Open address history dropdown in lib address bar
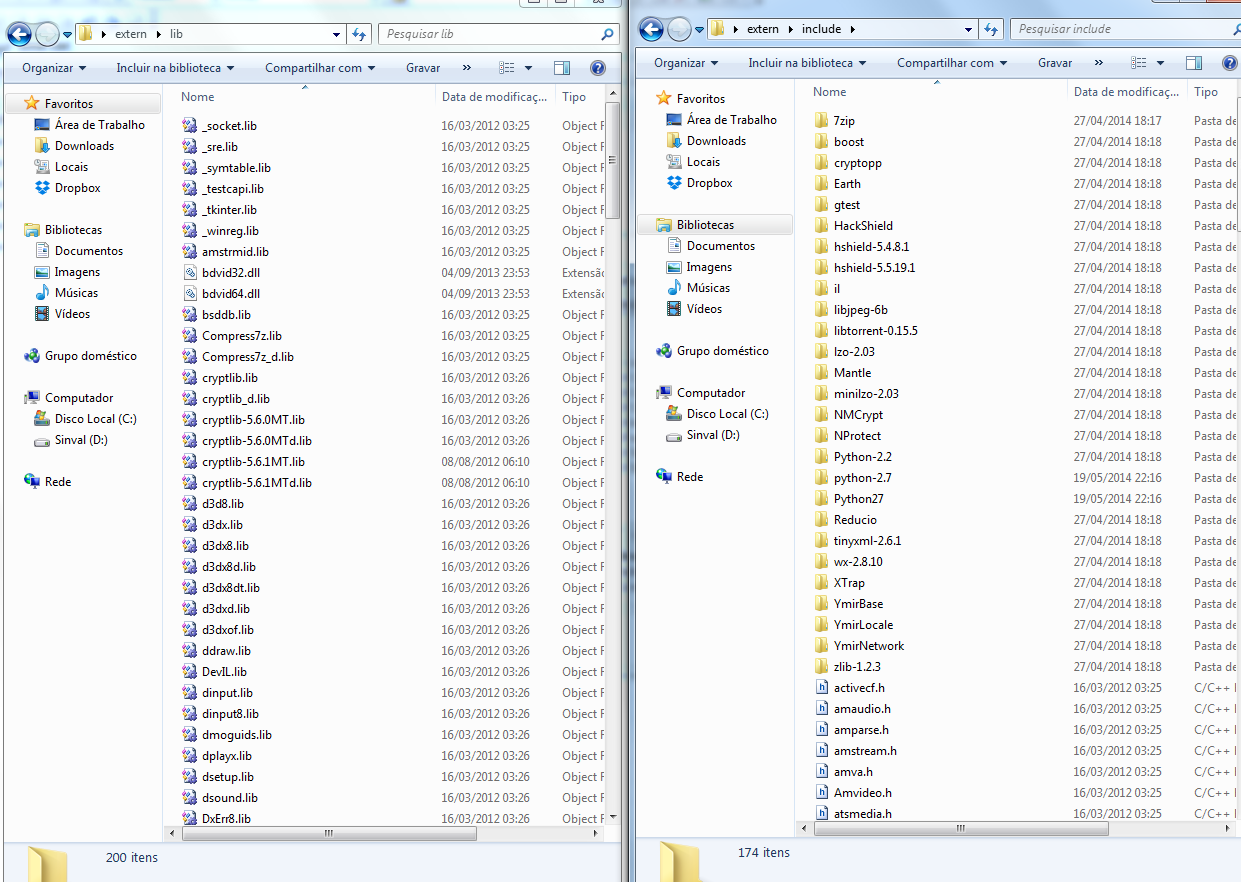This screenshot has width=1241, height=882. click(x=336, y=34)
